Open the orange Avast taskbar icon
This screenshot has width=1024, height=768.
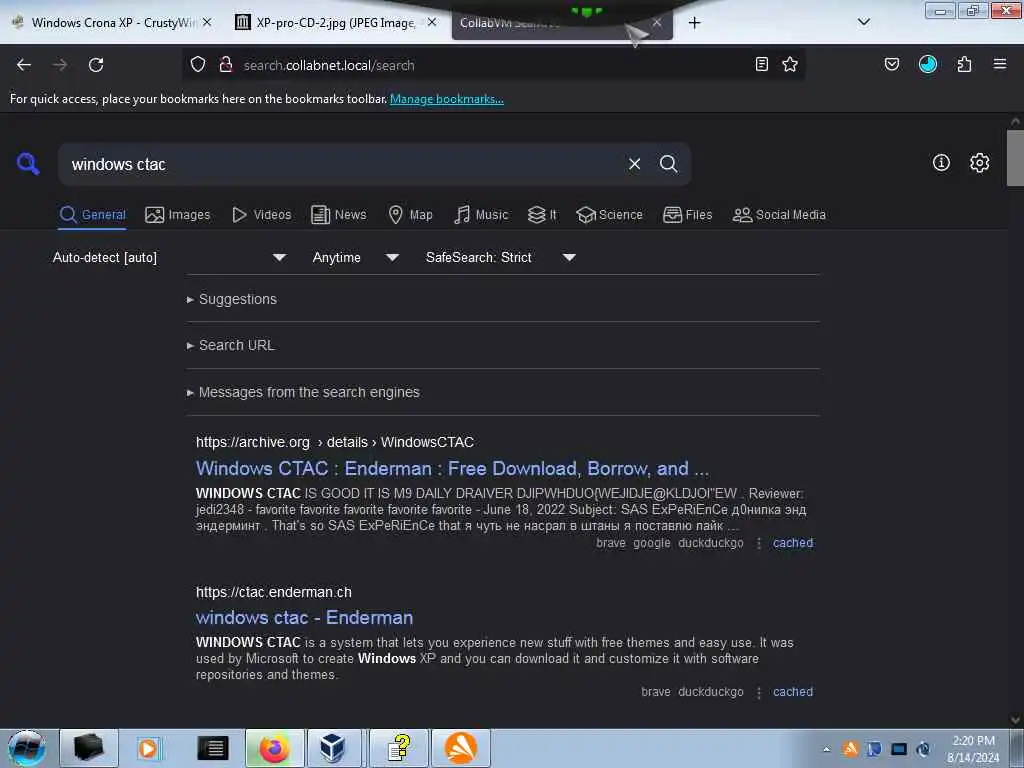pyautogui.click(x=460, y=748)
